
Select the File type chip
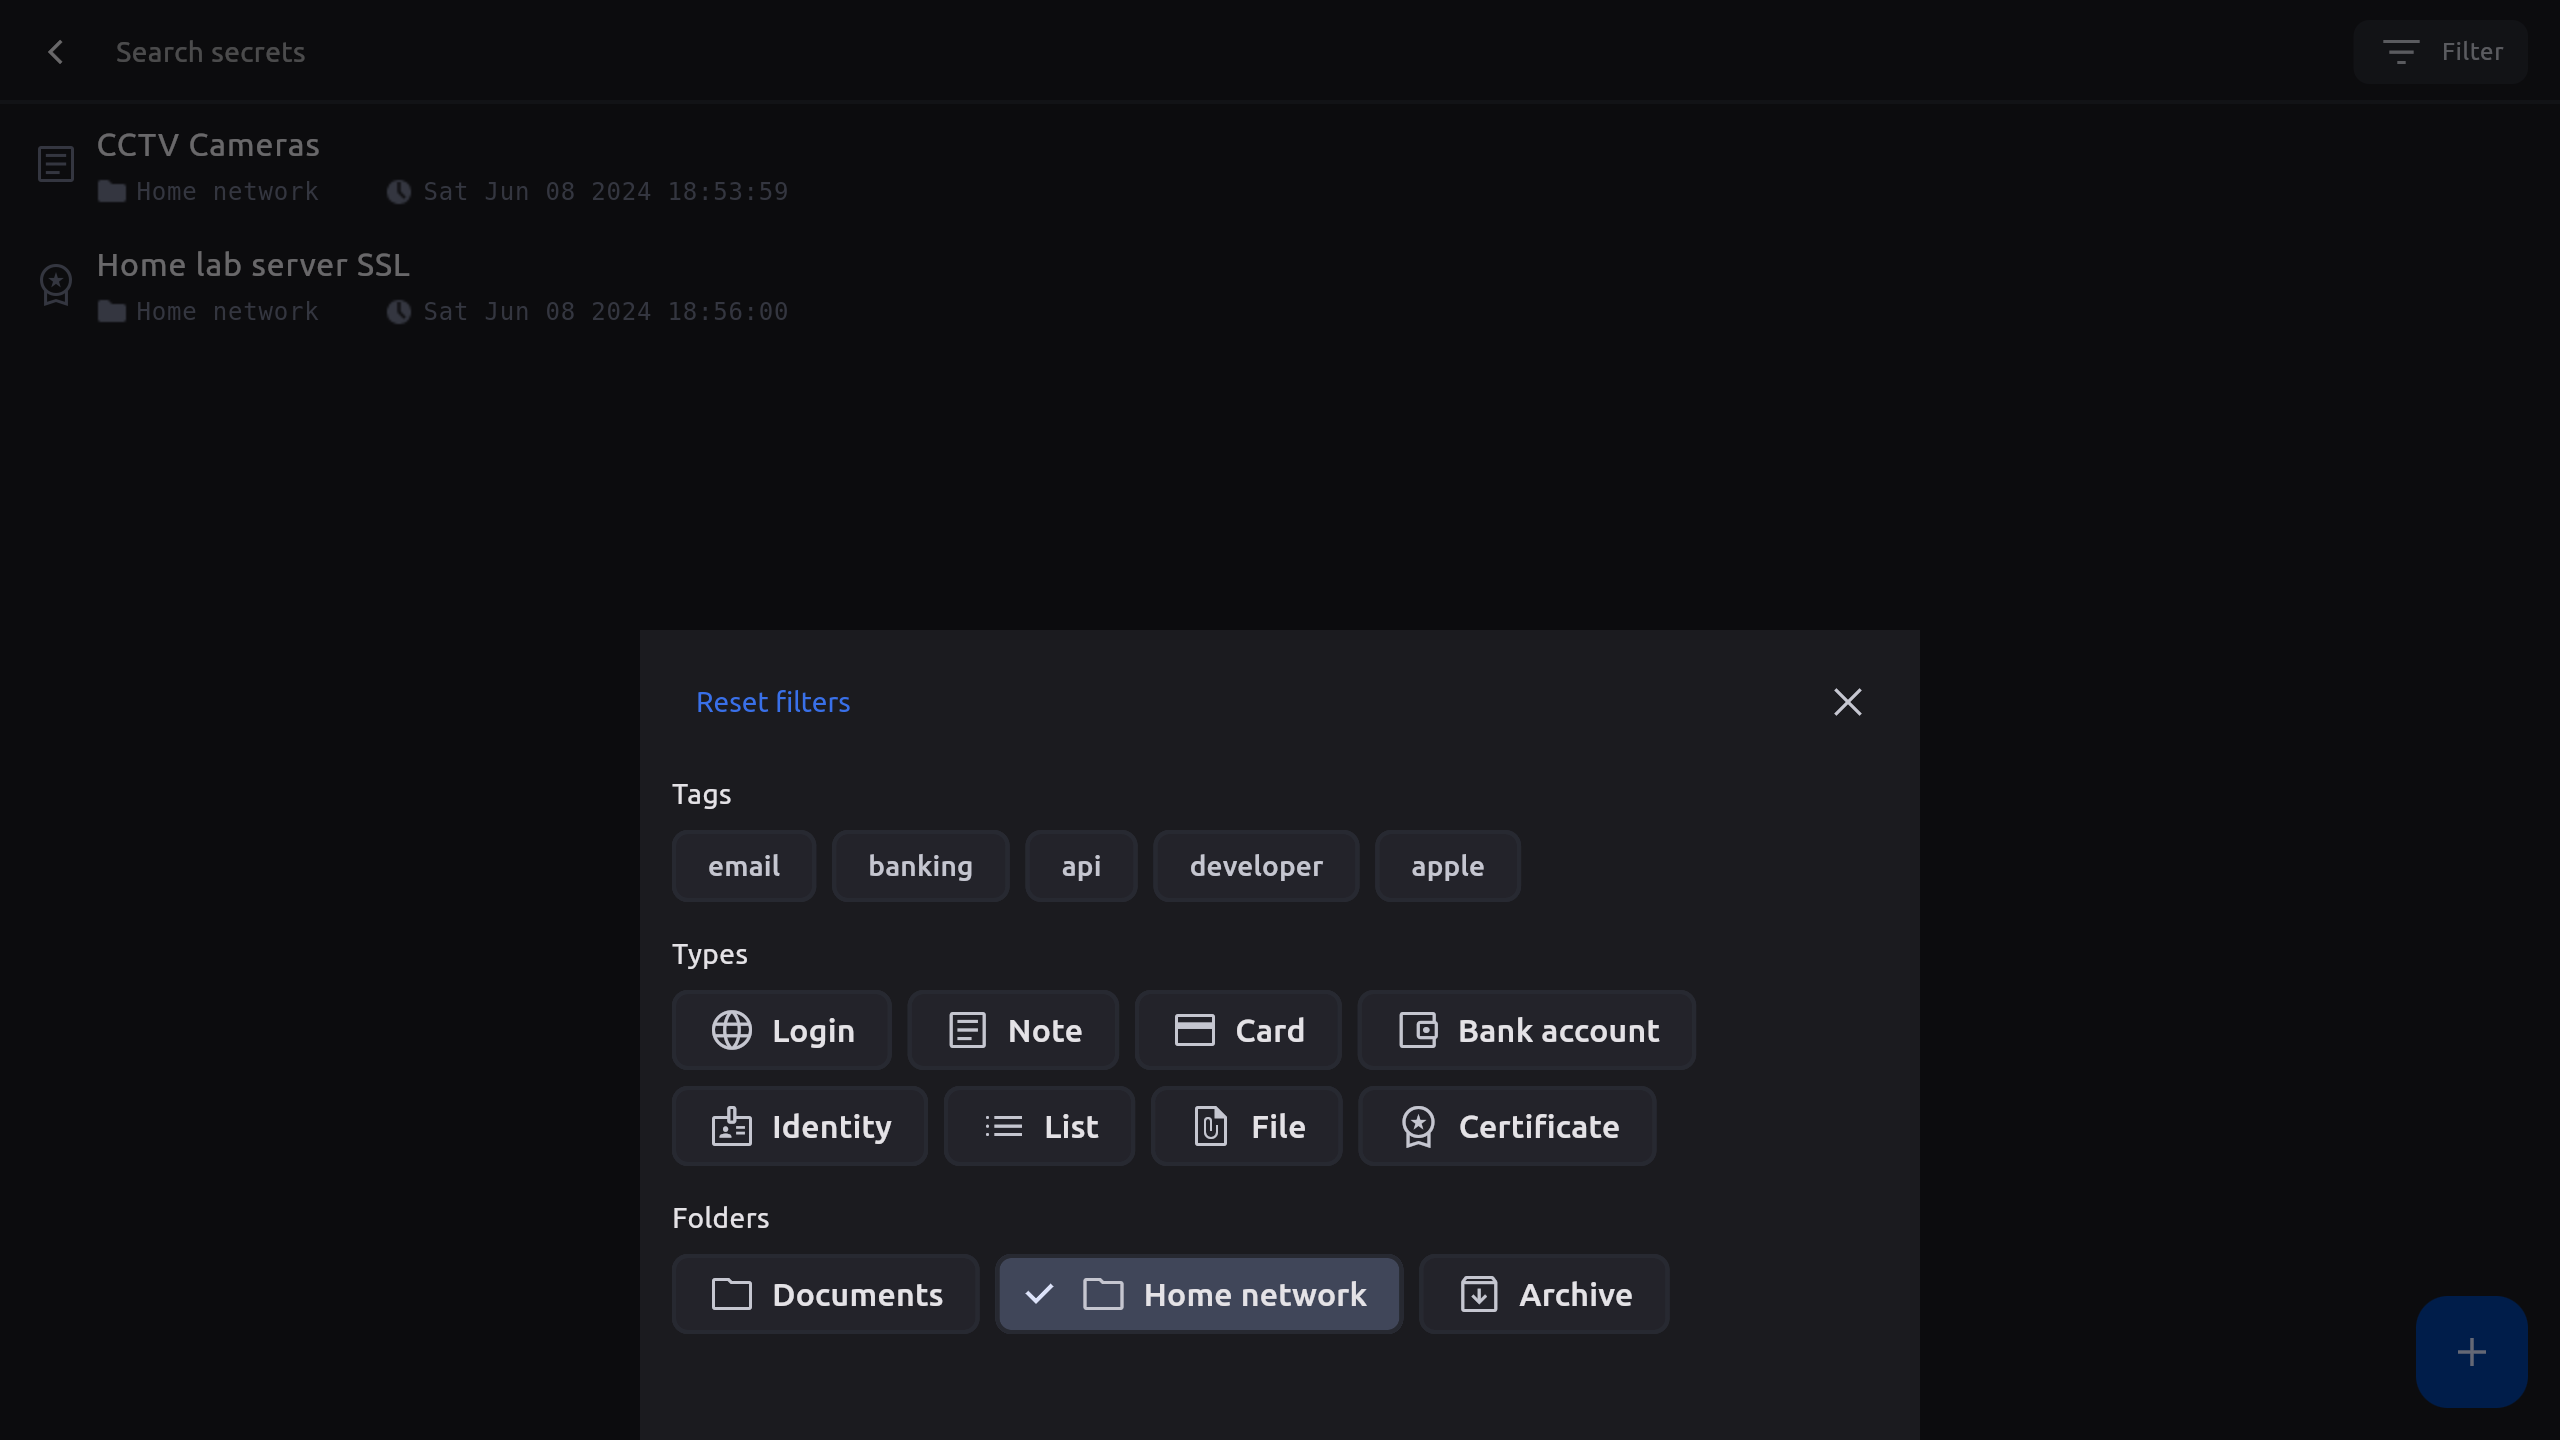pos(1247,1126)
